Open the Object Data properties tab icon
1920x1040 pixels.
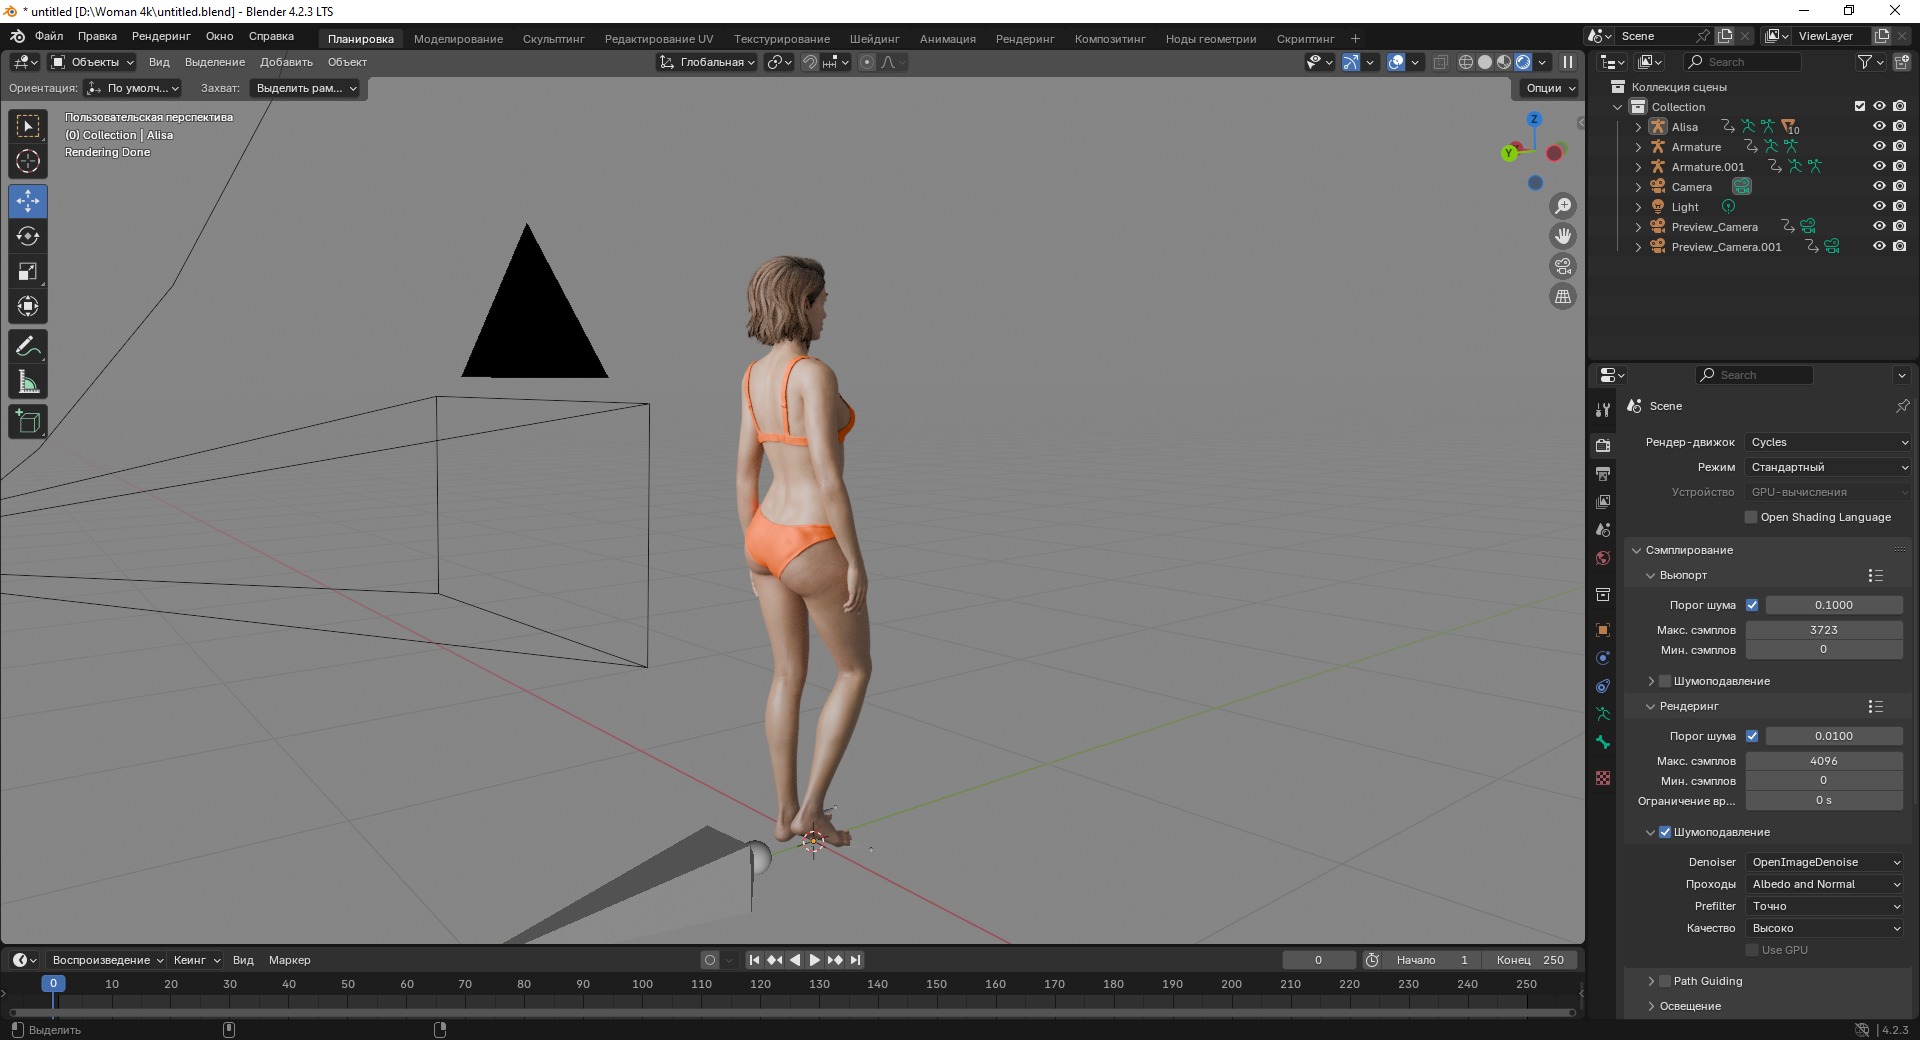click(x=1603, y=714)
